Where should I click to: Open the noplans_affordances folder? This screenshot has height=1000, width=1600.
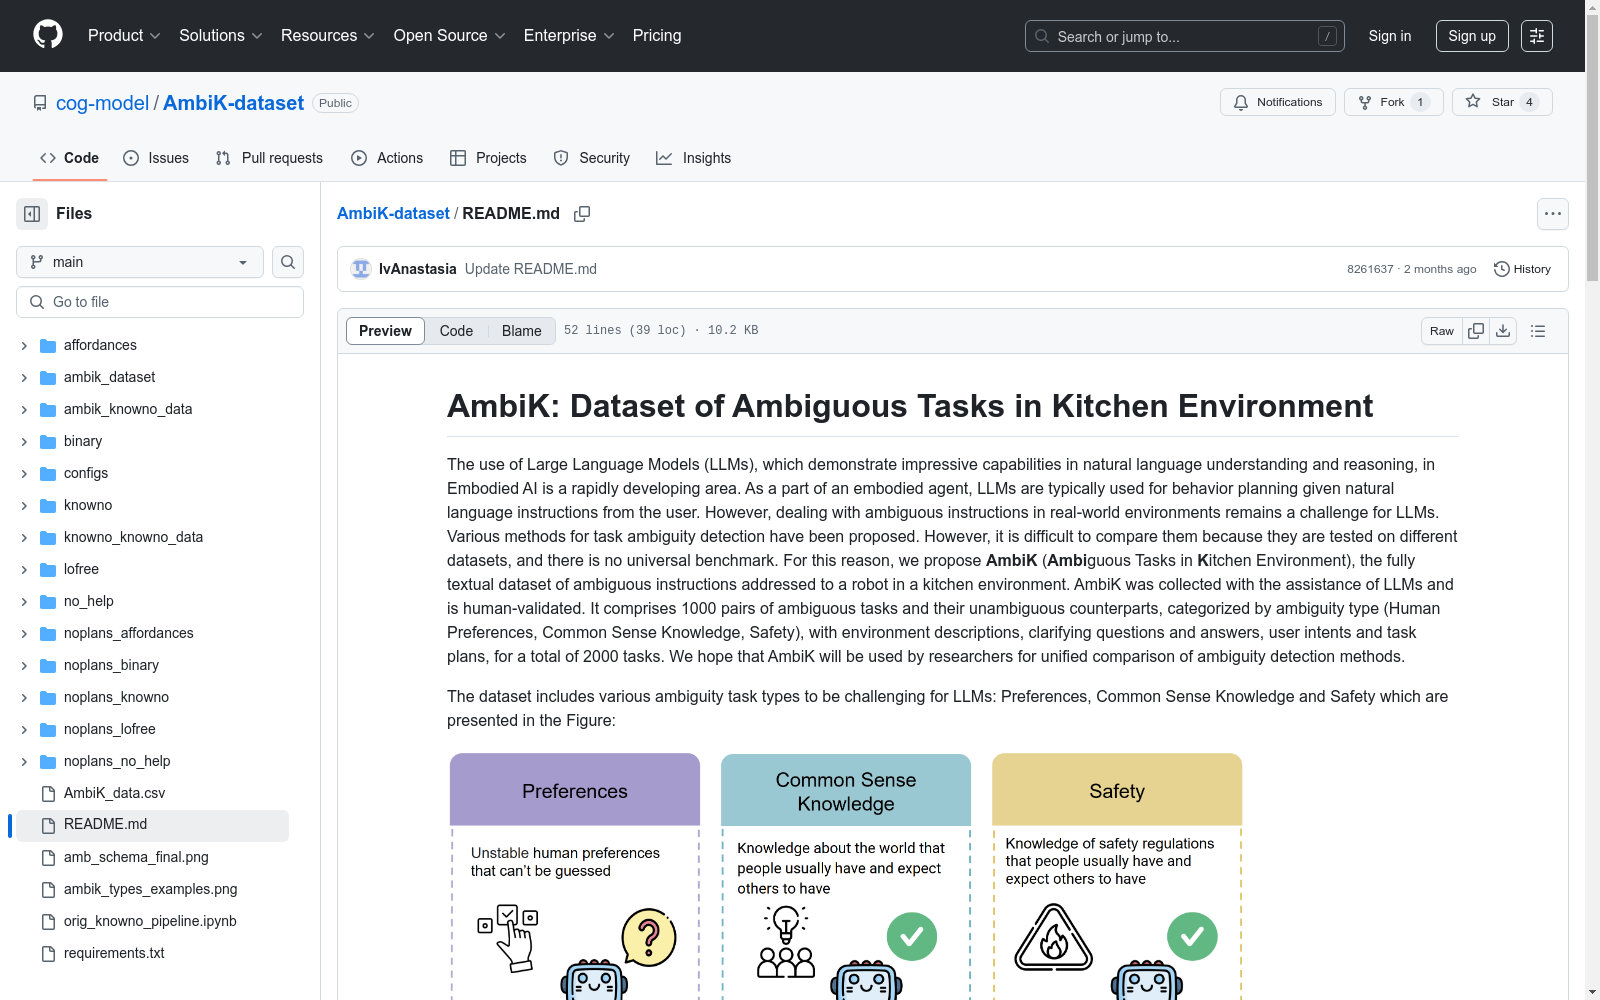coord(129,634)
